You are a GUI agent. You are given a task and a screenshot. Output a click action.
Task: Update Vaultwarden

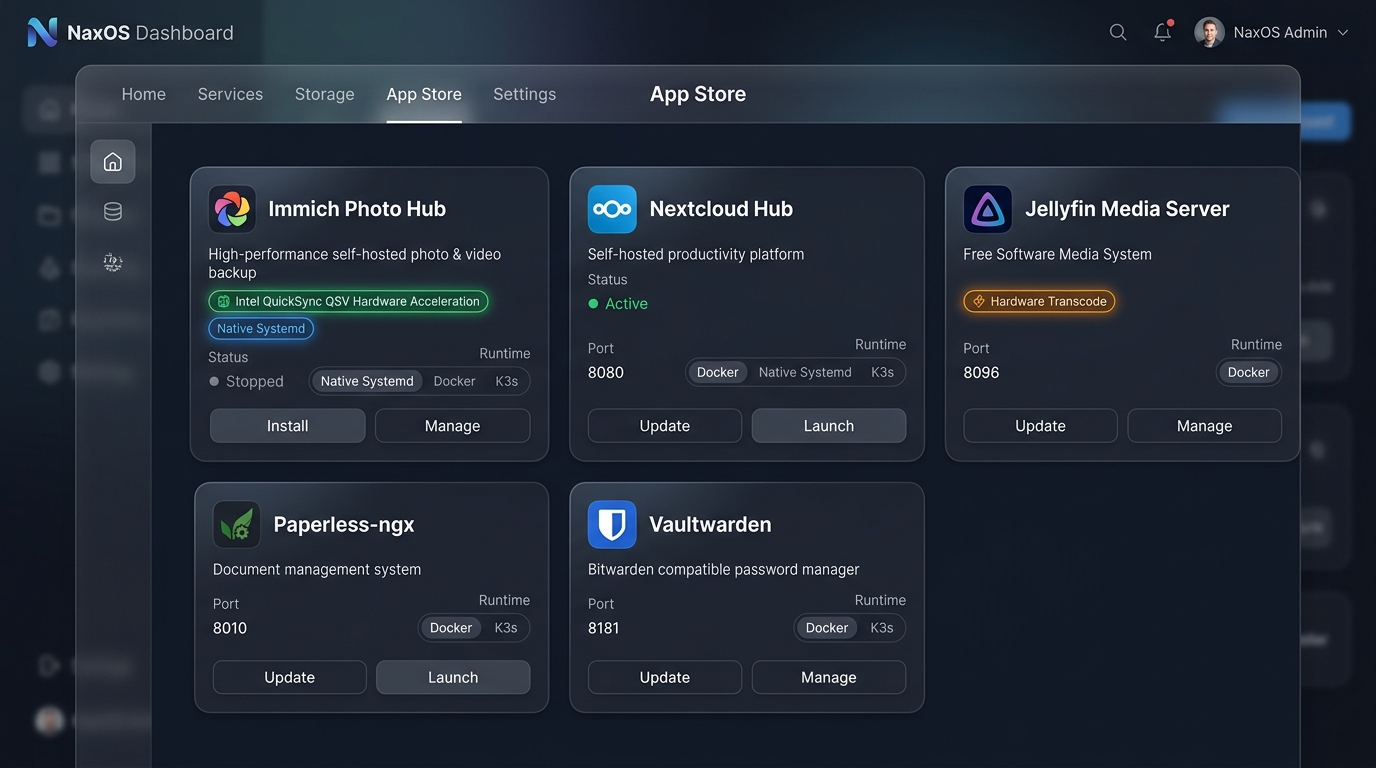pyautogui.click(x=665, y=677)
